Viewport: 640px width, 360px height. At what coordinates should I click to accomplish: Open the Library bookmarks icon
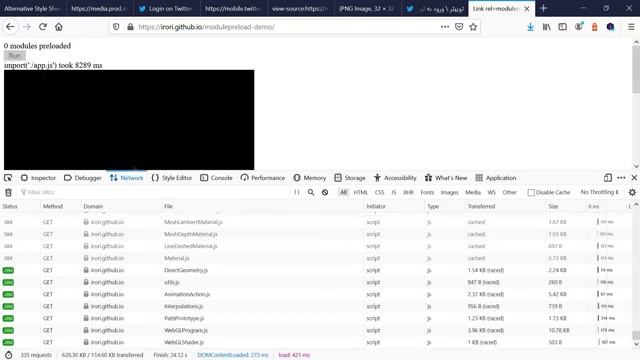547,27
